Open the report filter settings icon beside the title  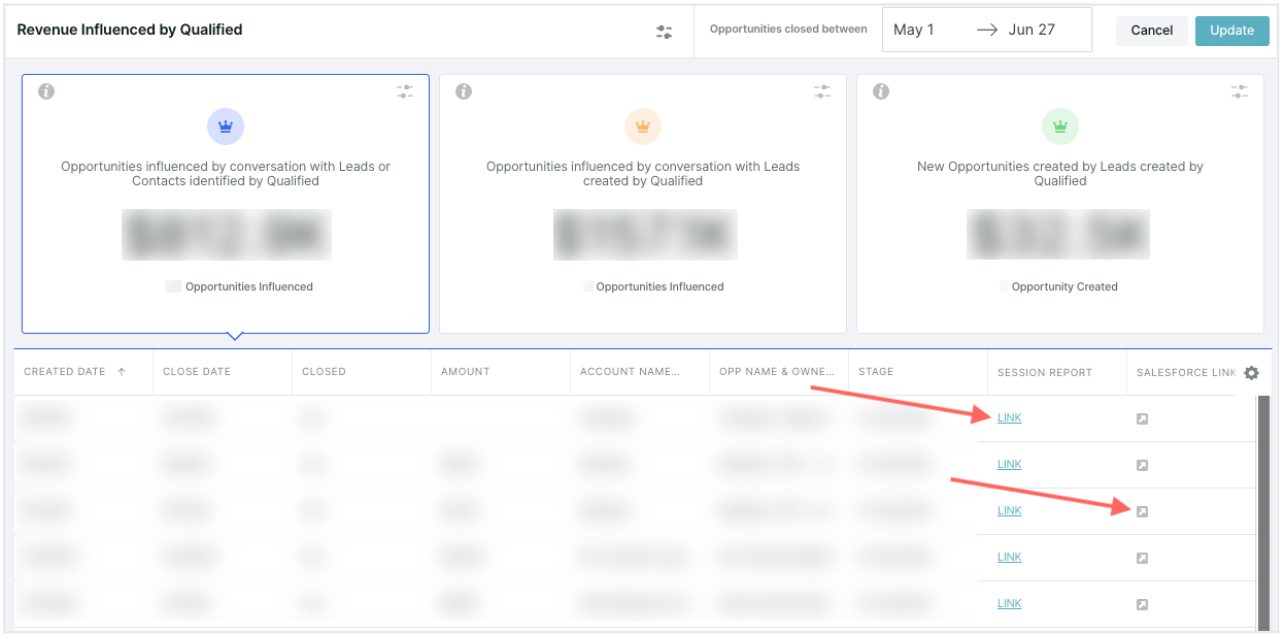(664, 31)
